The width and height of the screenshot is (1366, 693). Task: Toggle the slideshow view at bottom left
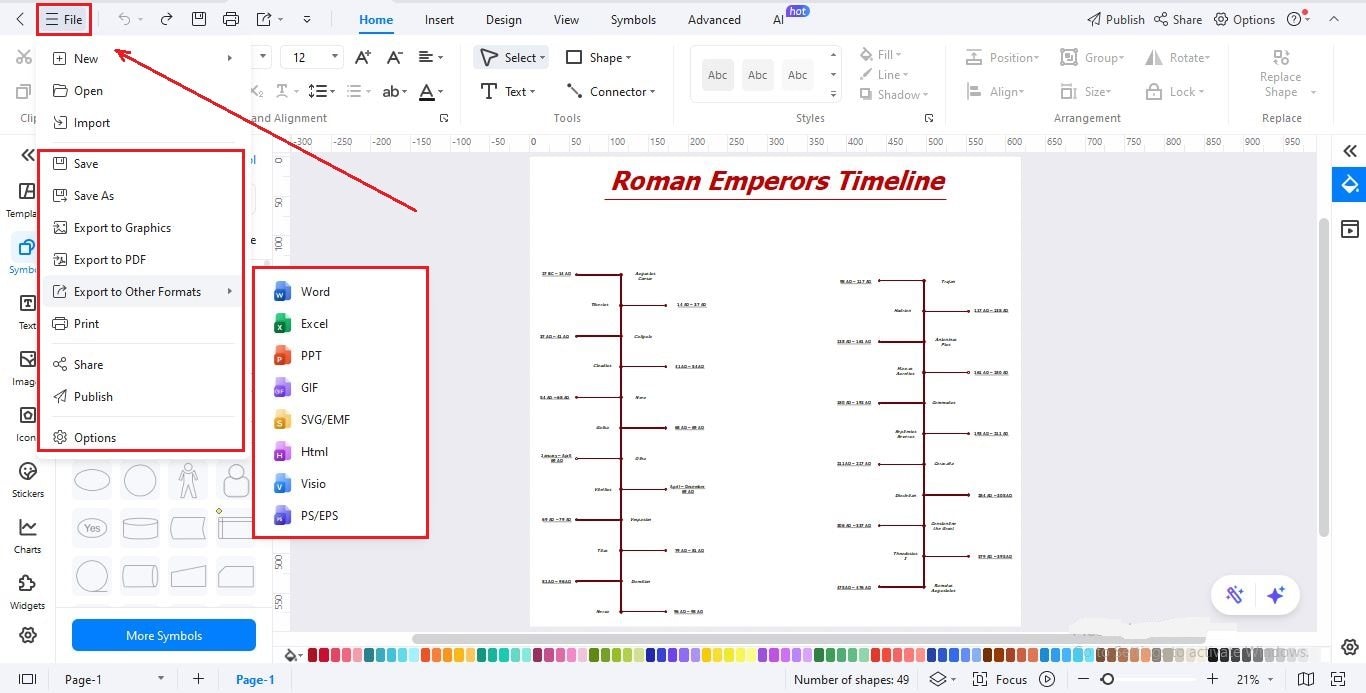27,679
